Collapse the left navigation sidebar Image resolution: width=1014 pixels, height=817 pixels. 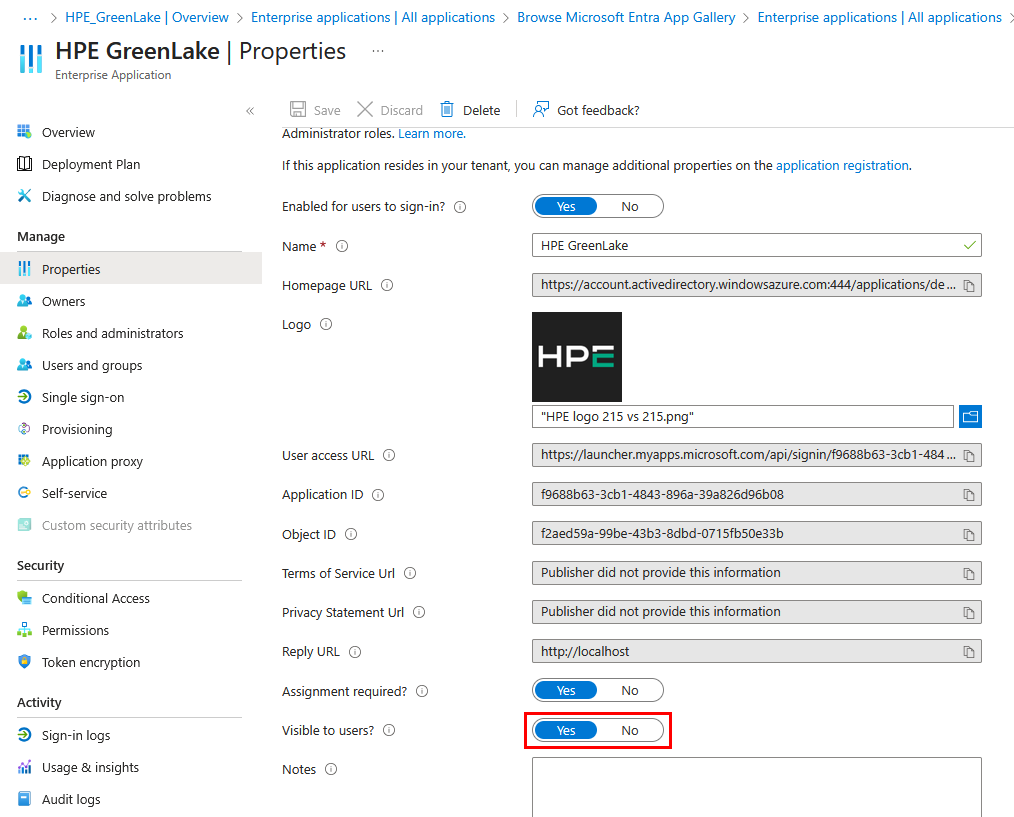(250, 111)
